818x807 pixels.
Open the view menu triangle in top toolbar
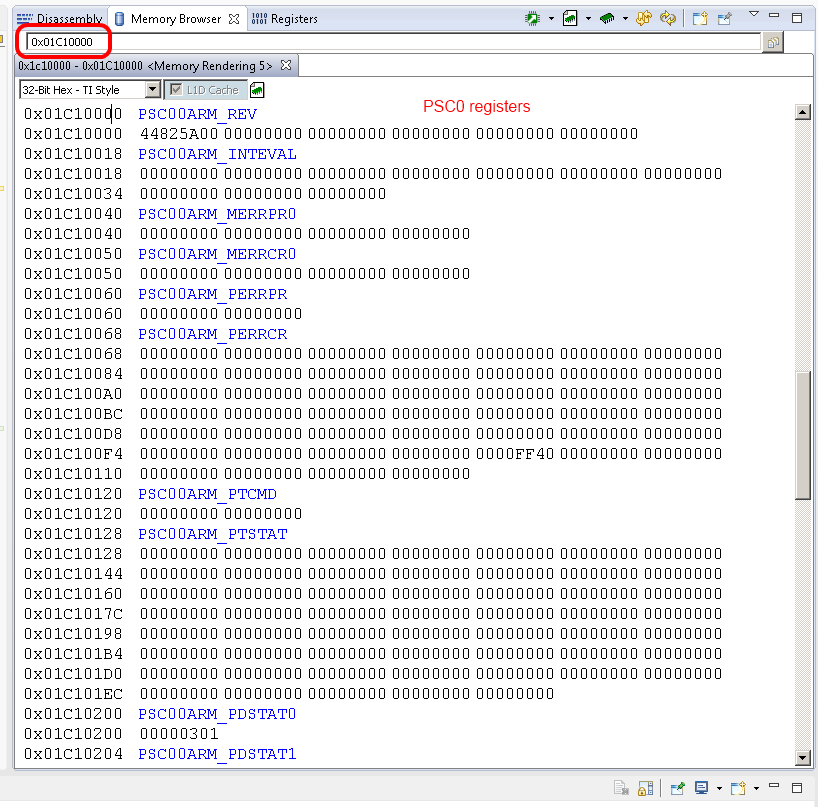(x=754, y=14)
